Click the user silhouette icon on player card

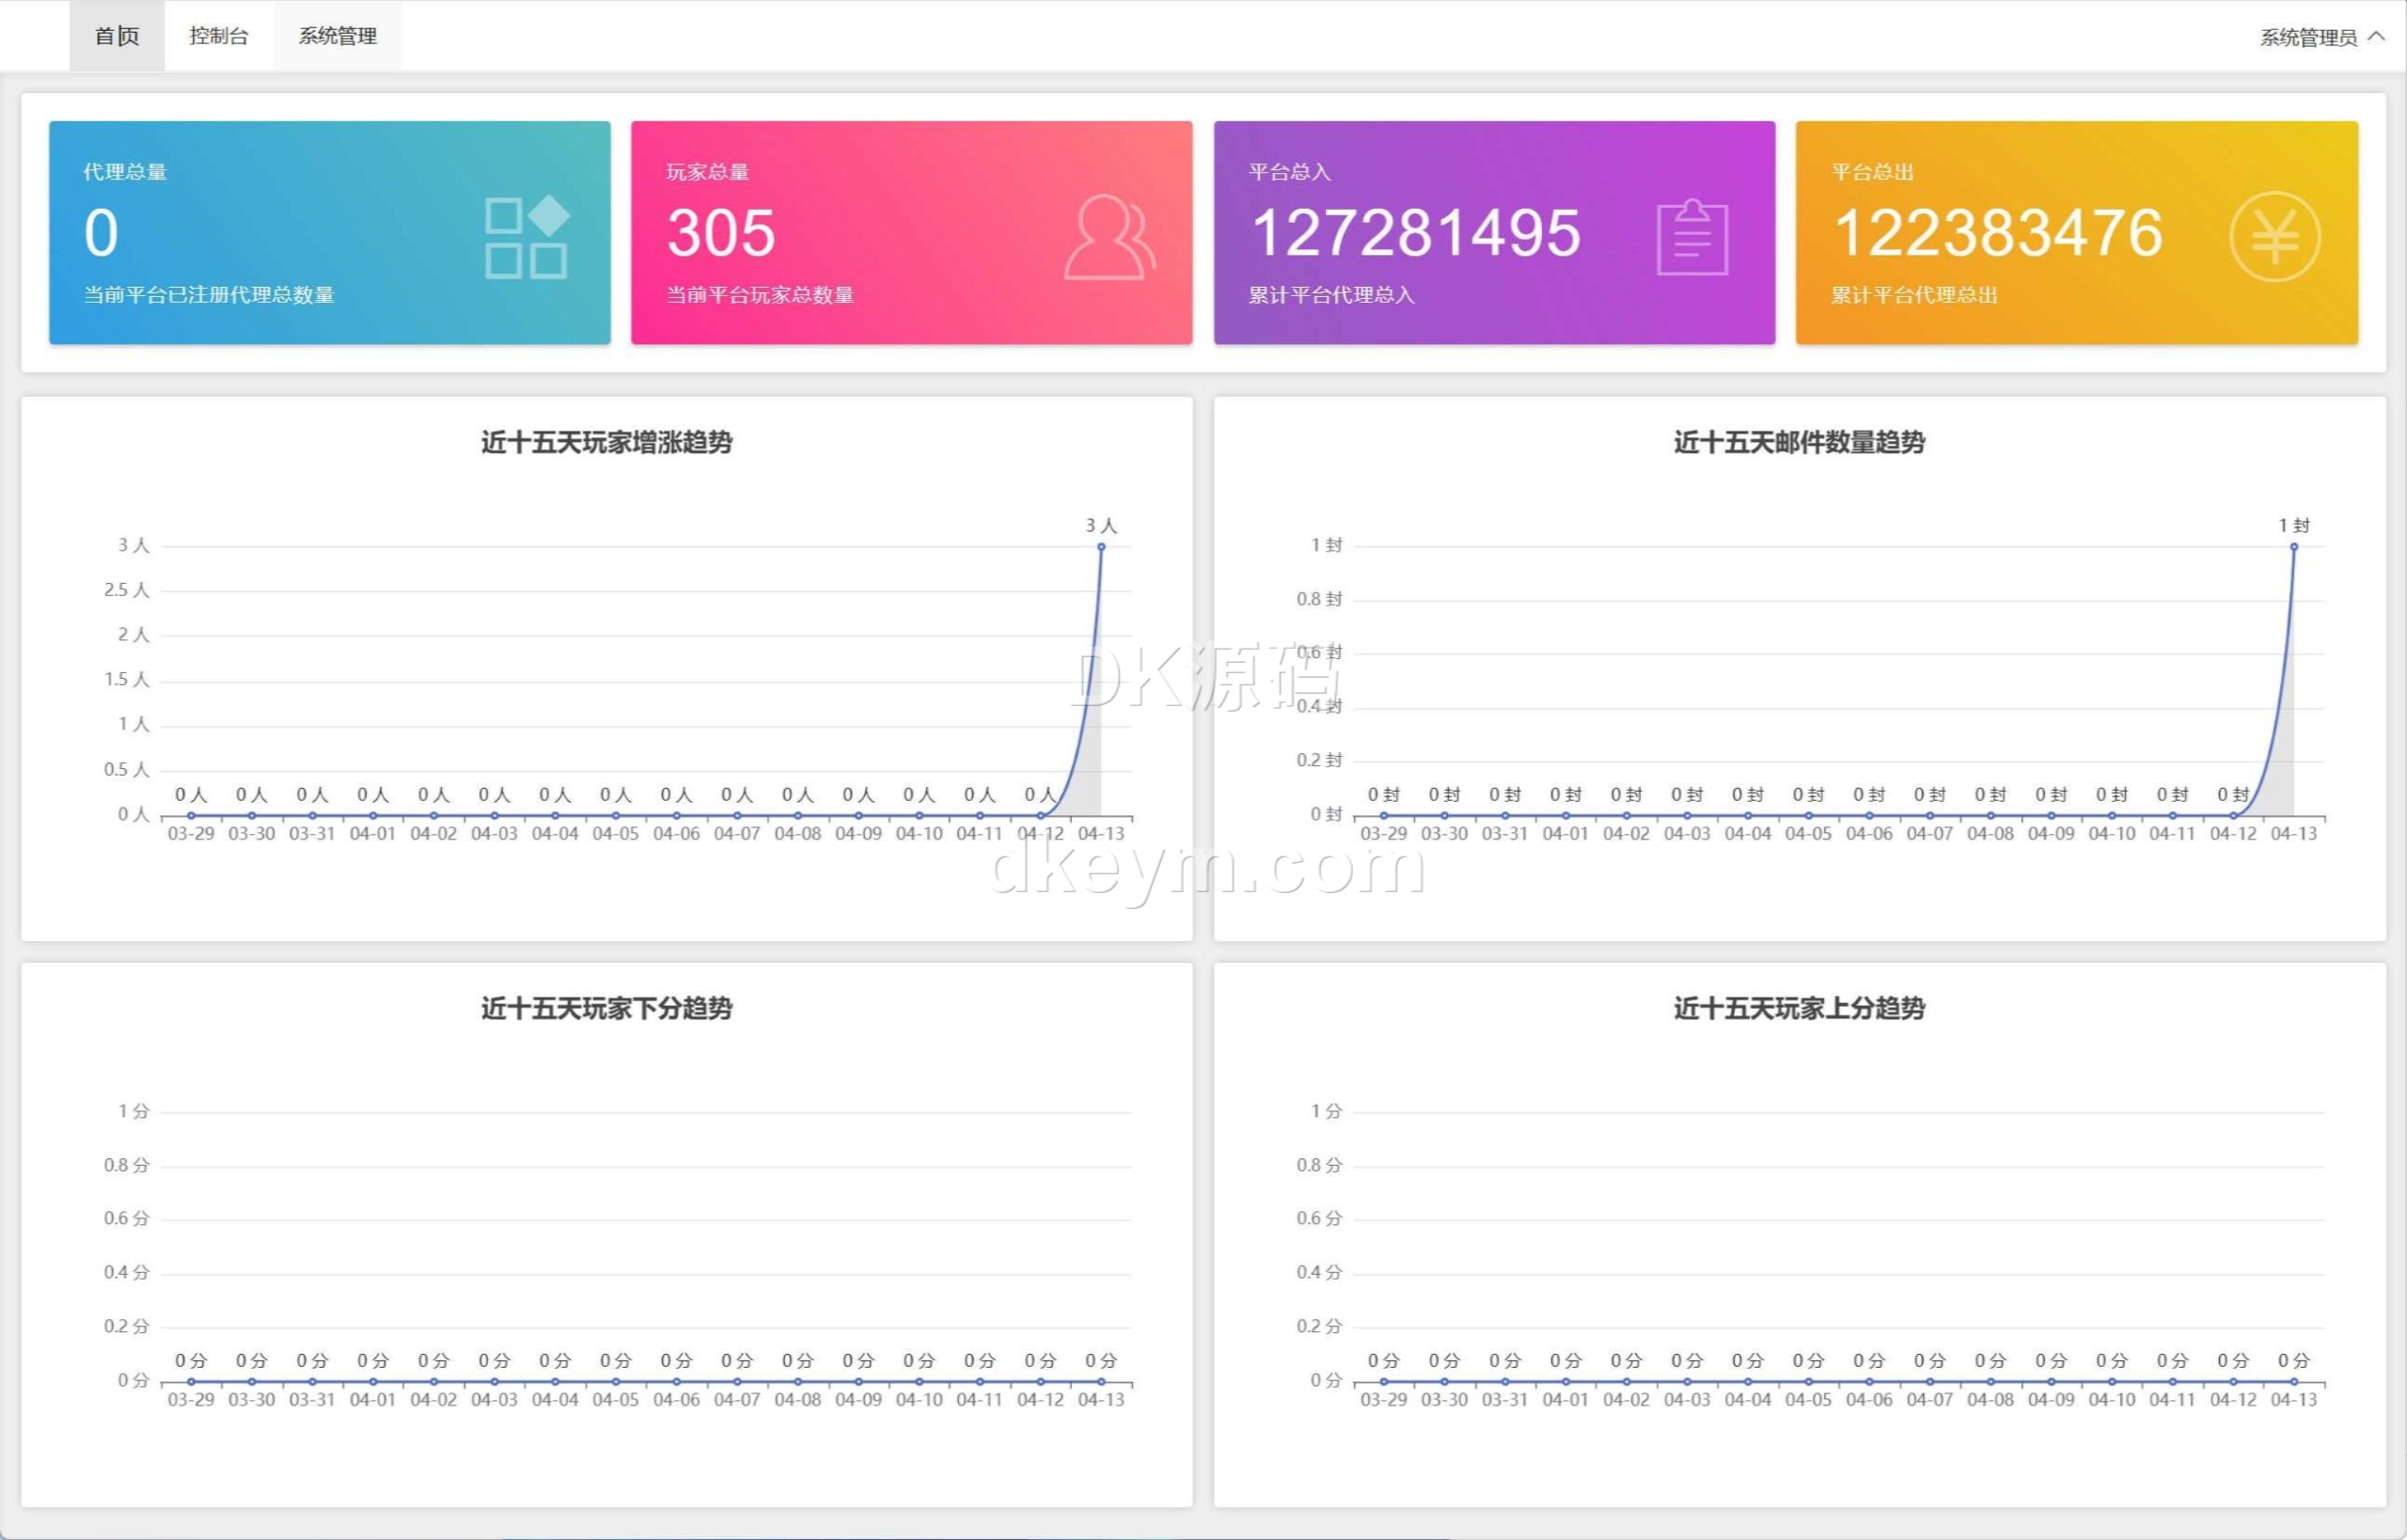[x=1109, y=237]
